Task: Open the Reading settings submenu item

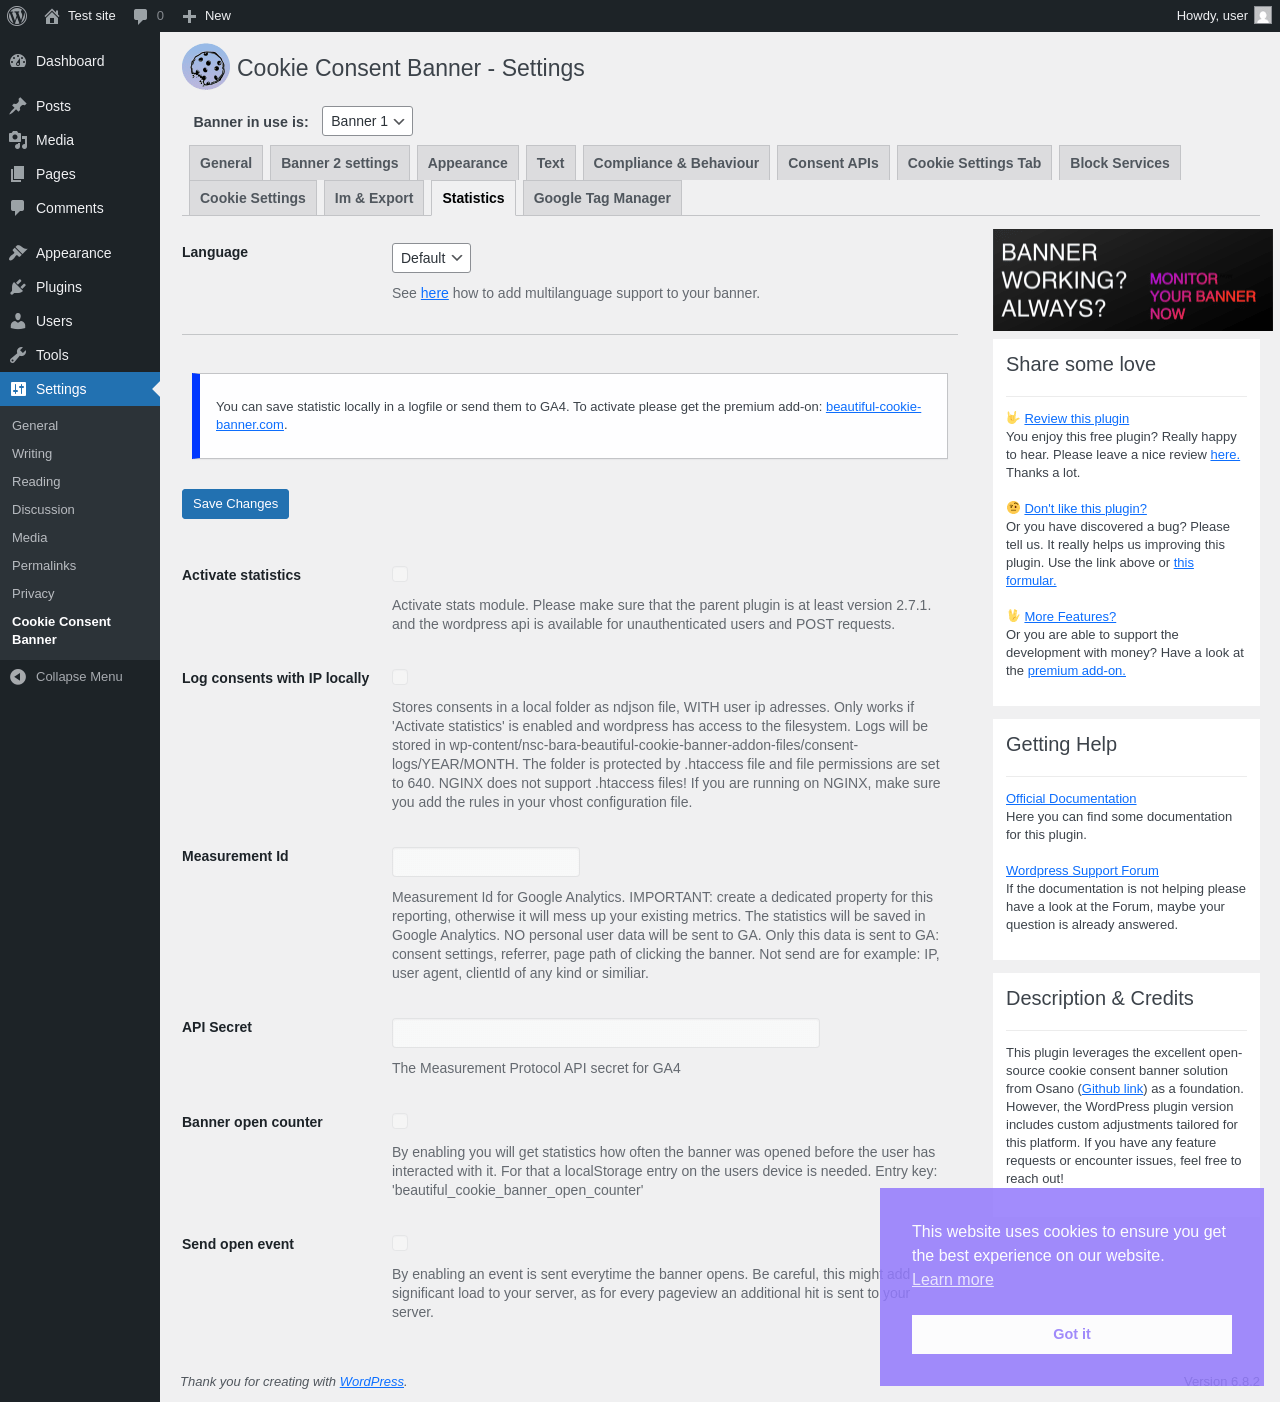Action: coord(36,482)
